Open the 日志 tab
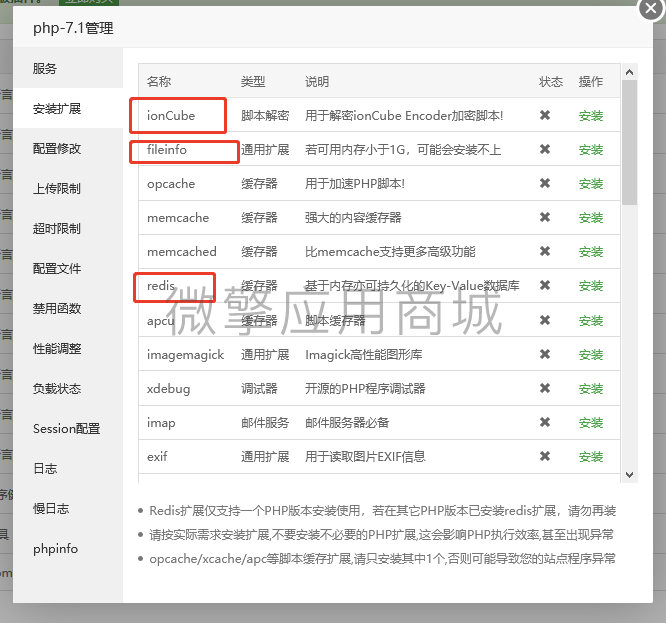The height and width of the screenshot is (623, 666). pyautogui.click(x=68, y=468)
